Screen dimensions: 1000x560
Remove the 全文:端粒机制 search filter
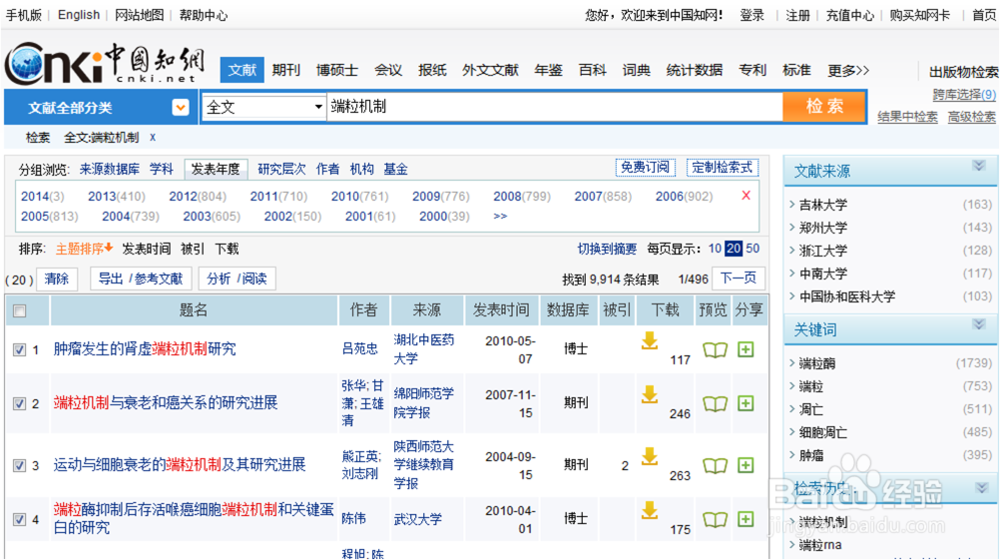pos(152,137)
